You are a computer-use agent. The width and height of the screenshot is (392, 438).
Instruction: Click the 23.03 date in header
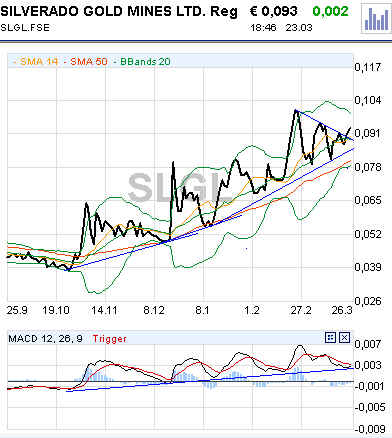pos(299,27)
